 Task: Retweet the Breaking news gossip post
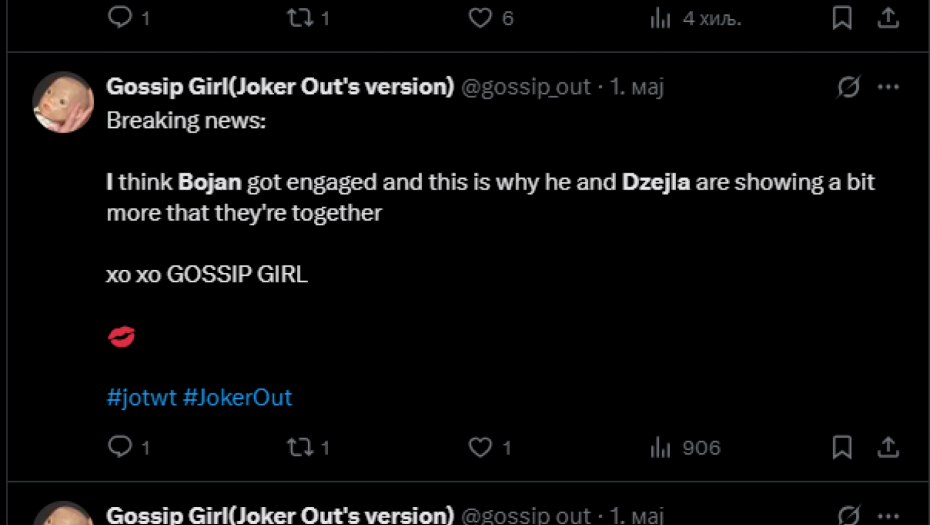(300, 447)
